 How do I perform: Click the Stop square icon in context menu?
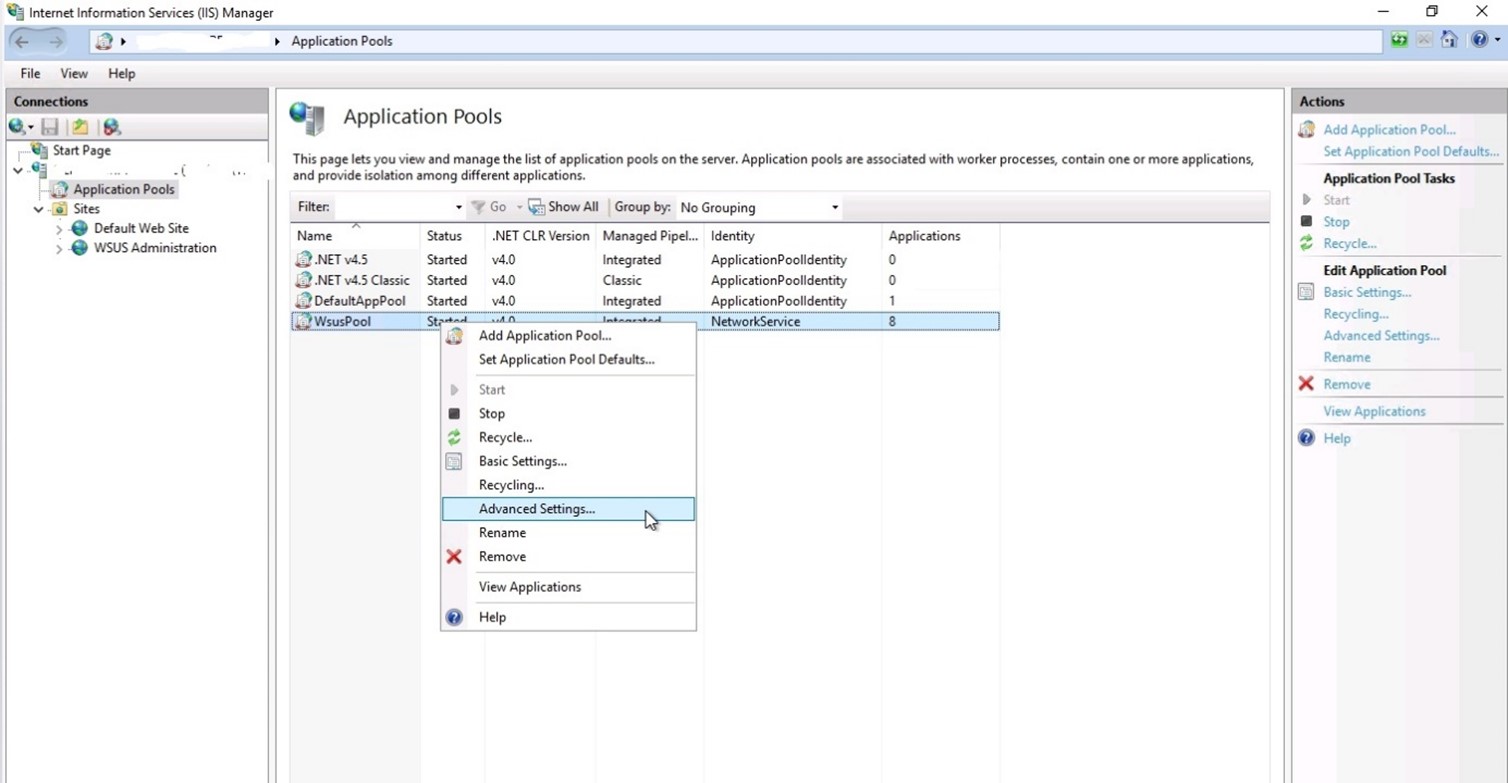pos(454,413)
